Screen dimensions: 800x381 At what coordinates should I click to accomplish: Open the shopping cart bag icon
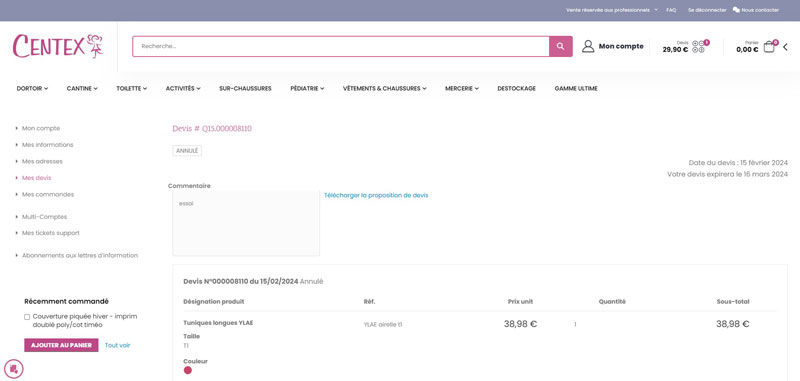click(x=769, y=47)
